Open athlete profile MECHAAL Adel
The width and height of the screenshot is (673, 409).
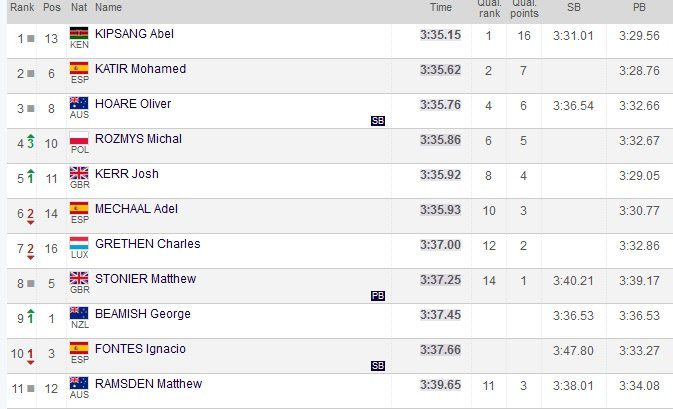point(136,209)
